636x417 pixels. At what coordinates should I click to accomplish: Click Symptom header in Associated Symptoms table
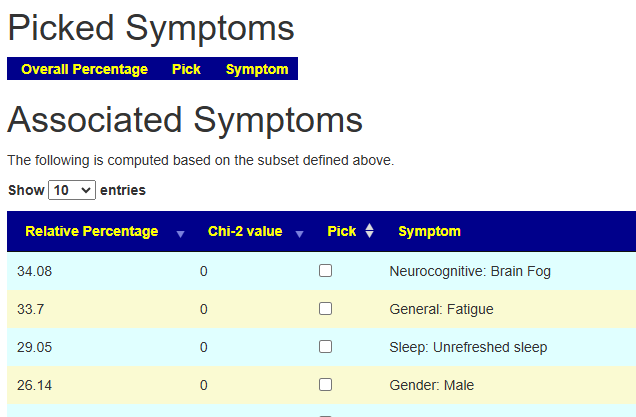(429, 231)
